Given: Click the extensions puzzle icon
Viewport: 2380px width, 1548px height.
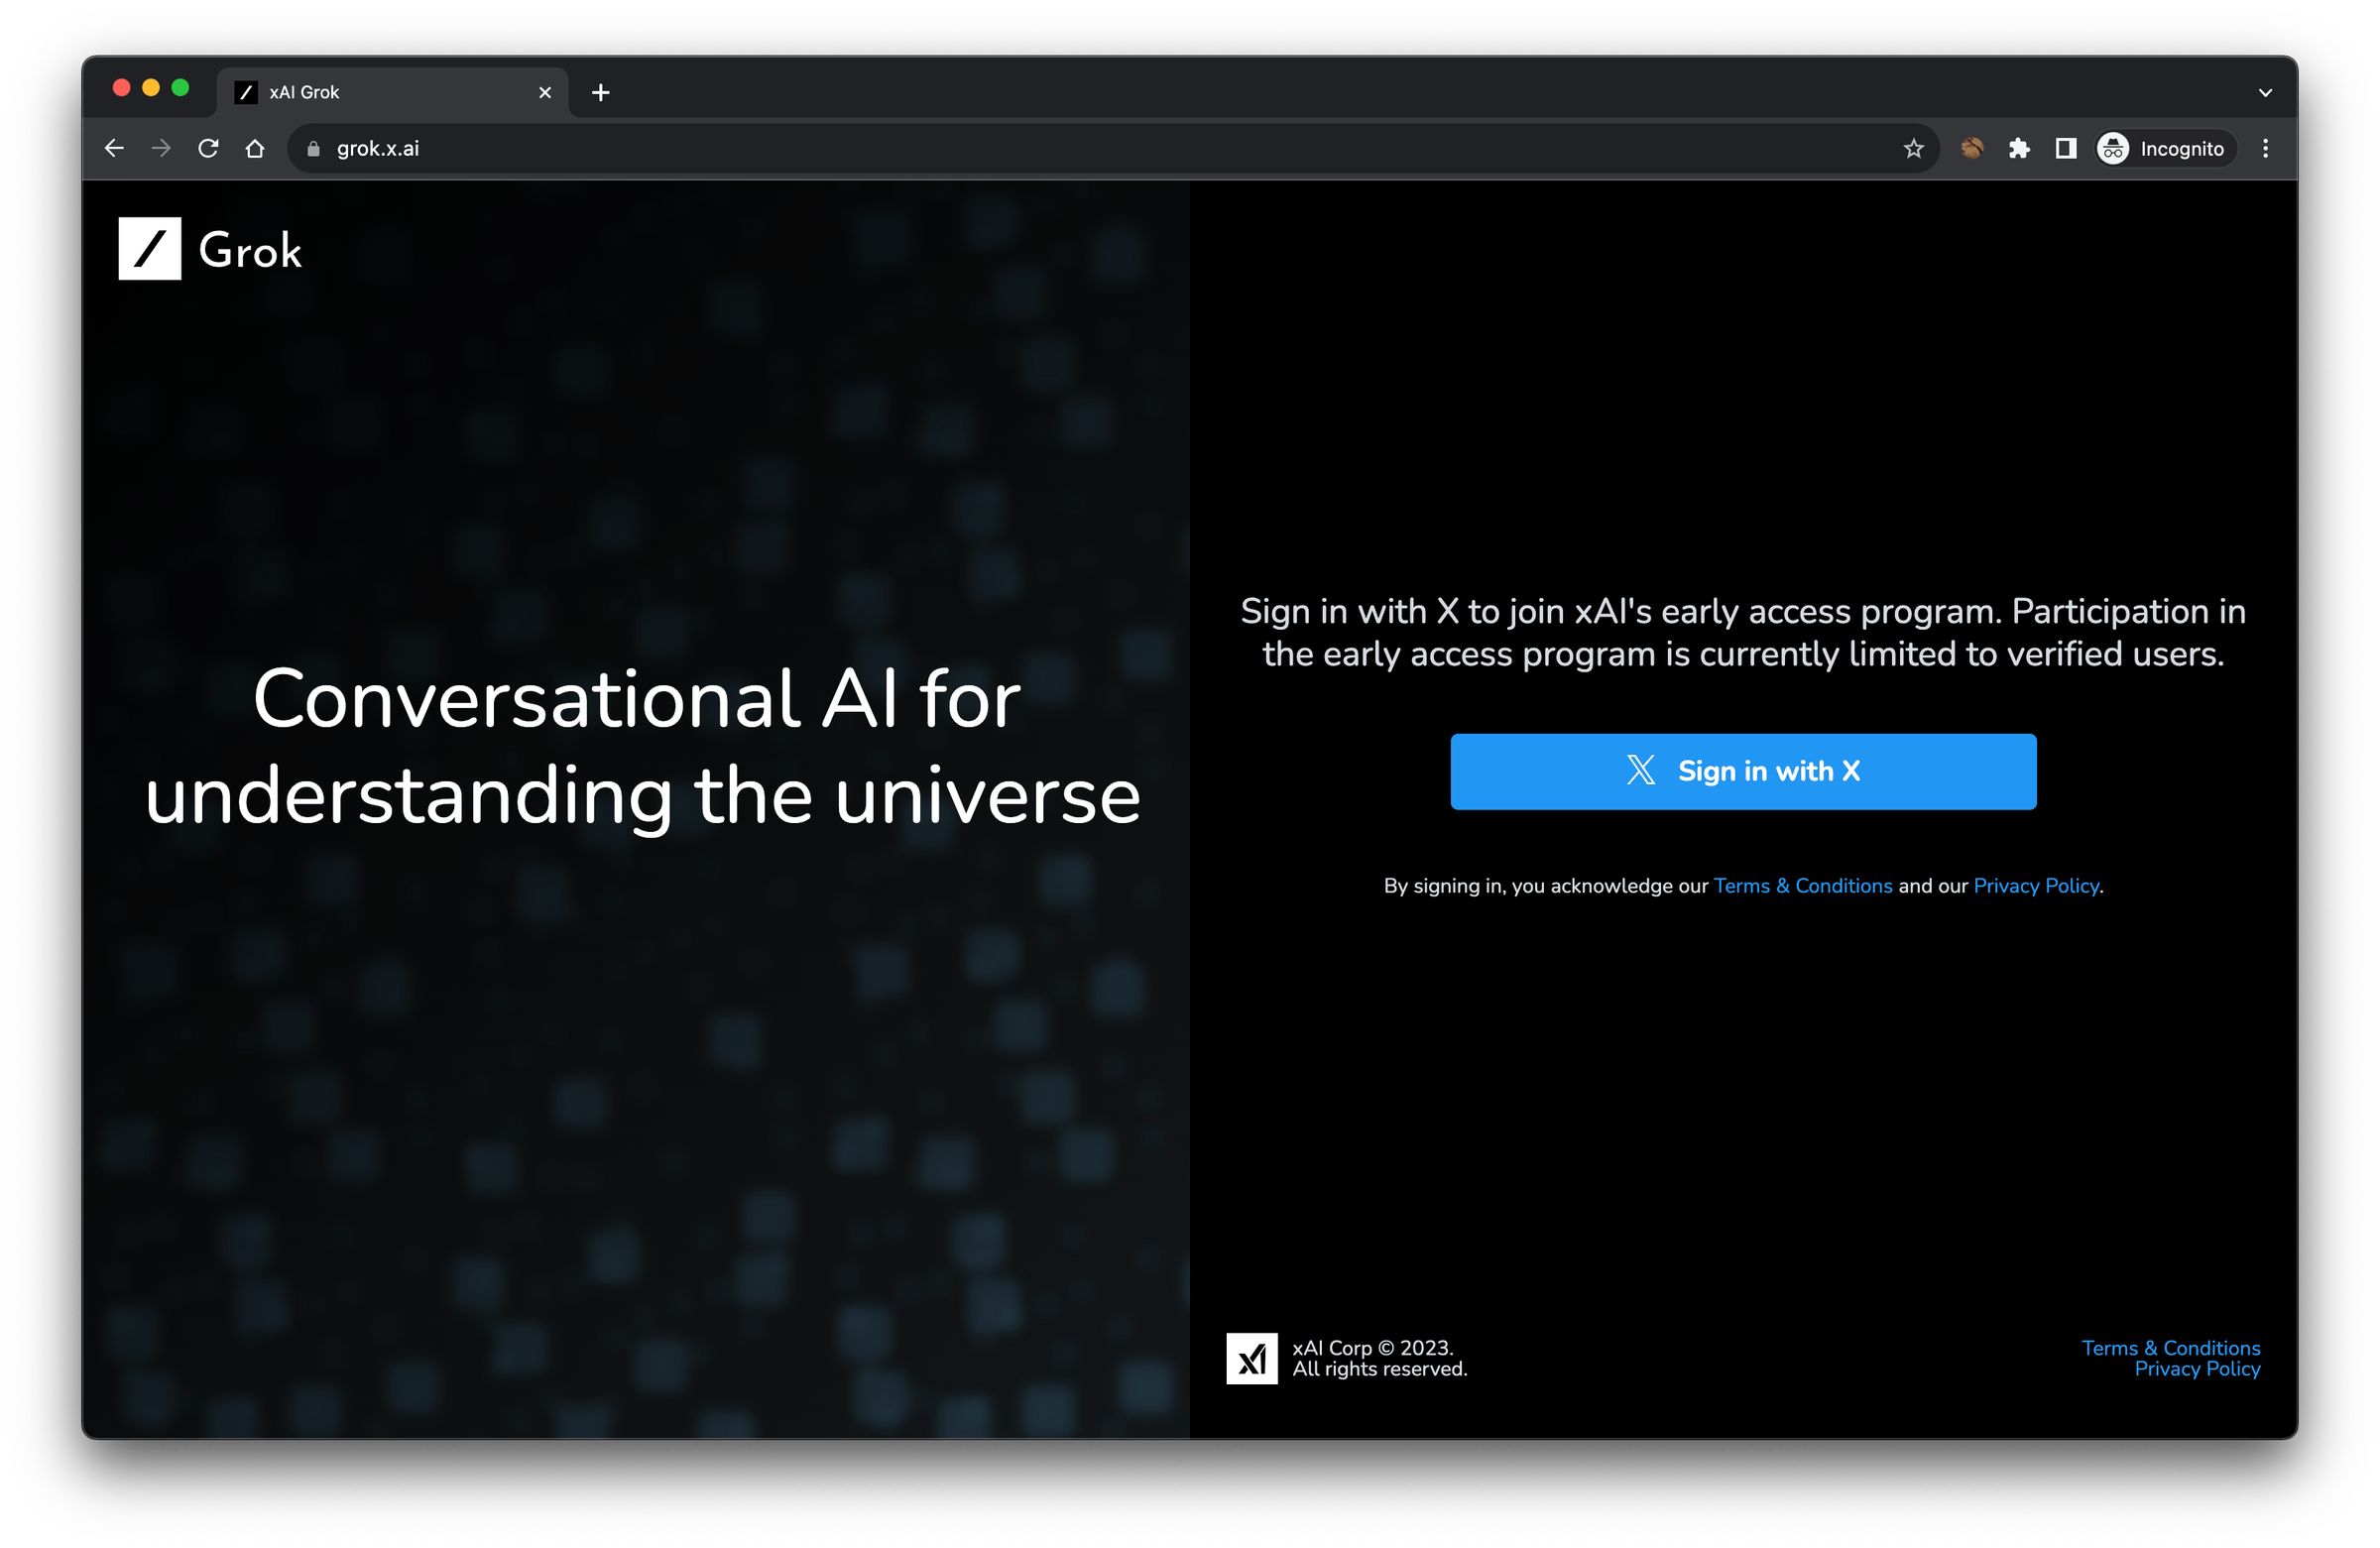Looking at the screenshot, I should click(2019, 148).
